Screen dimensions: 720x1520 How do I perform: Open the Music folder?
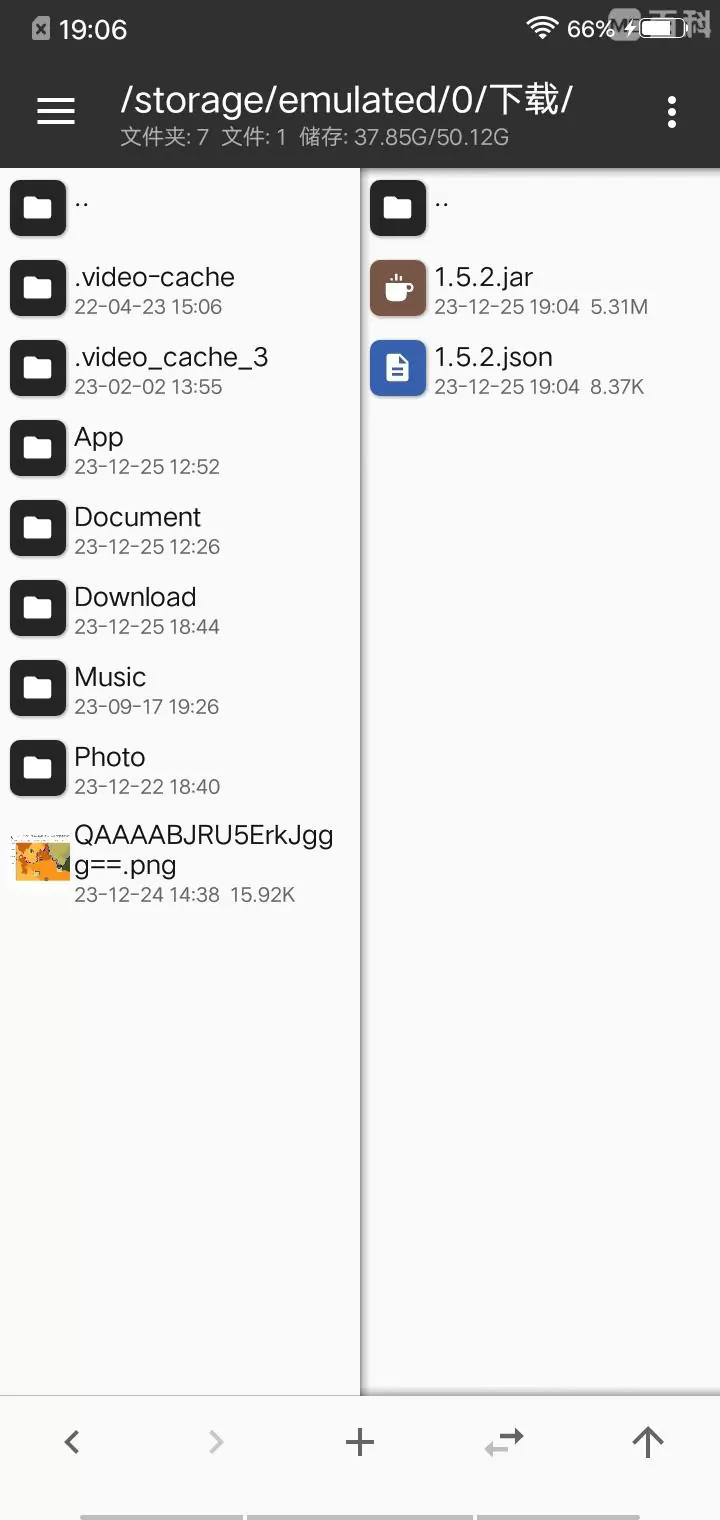coord(180,688)
